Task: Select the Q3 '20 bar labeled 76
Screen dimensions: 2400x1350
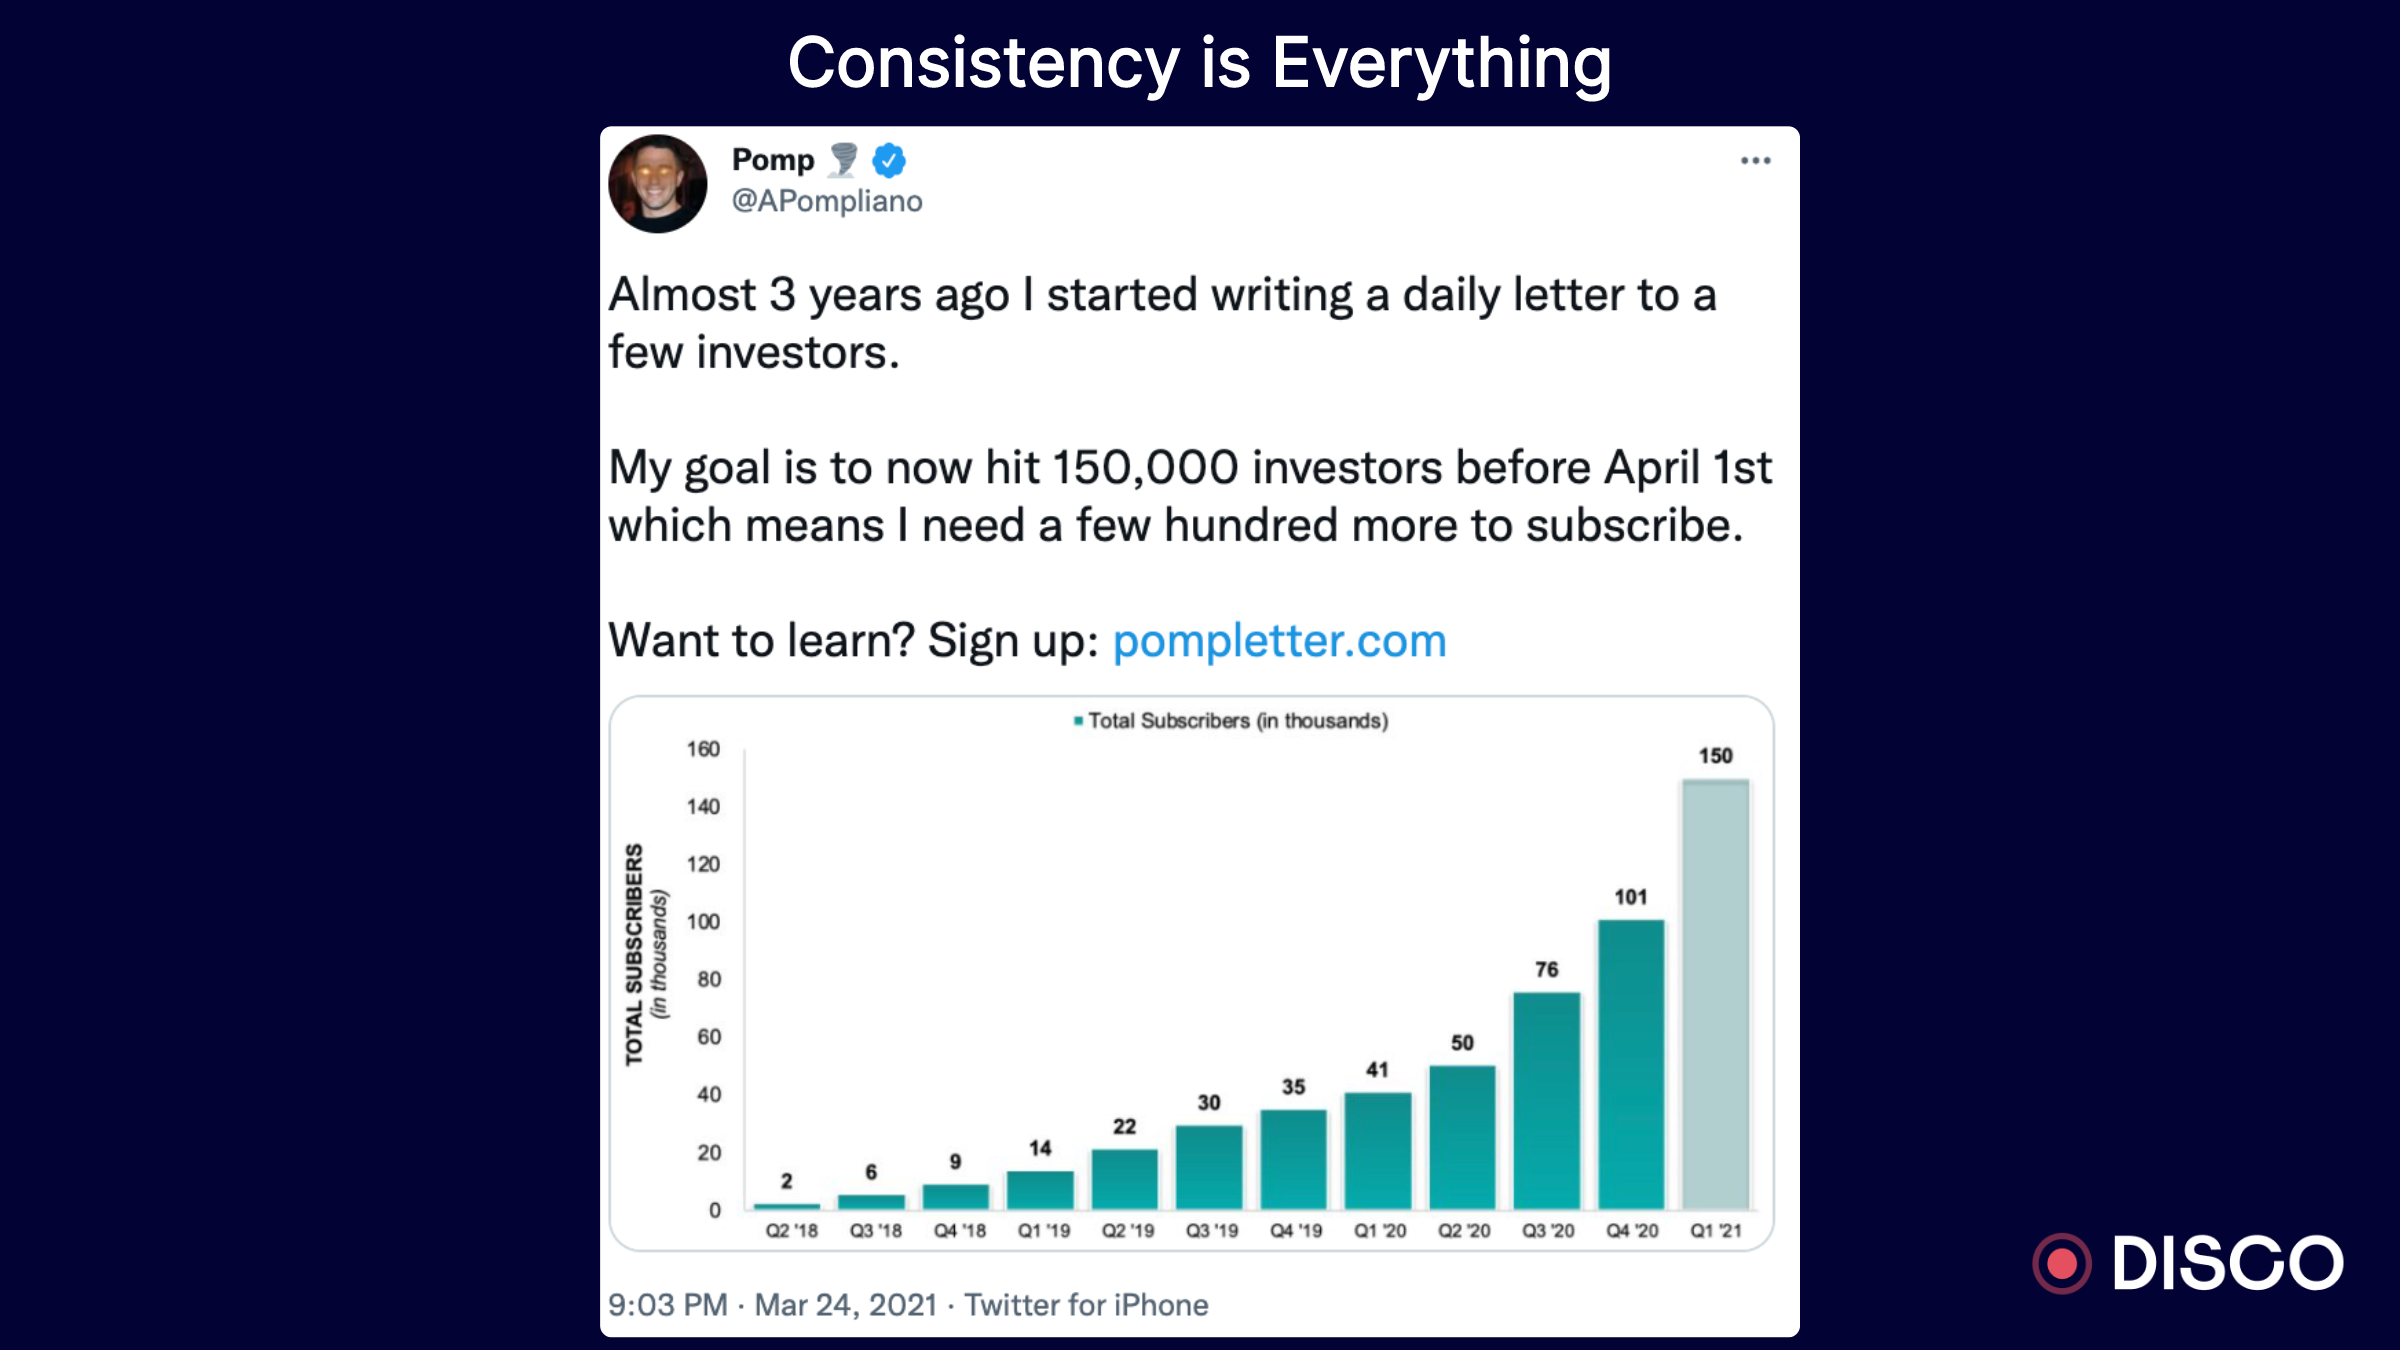Action: 1547,1100
